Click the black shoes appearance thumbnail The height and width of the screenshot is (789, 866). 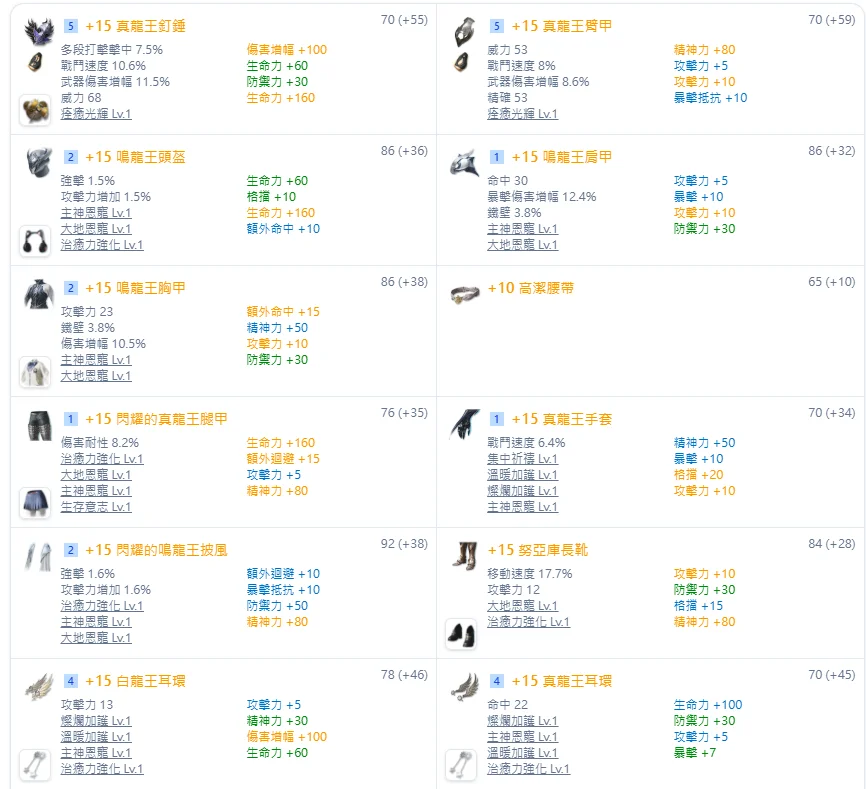coord(462,633)
